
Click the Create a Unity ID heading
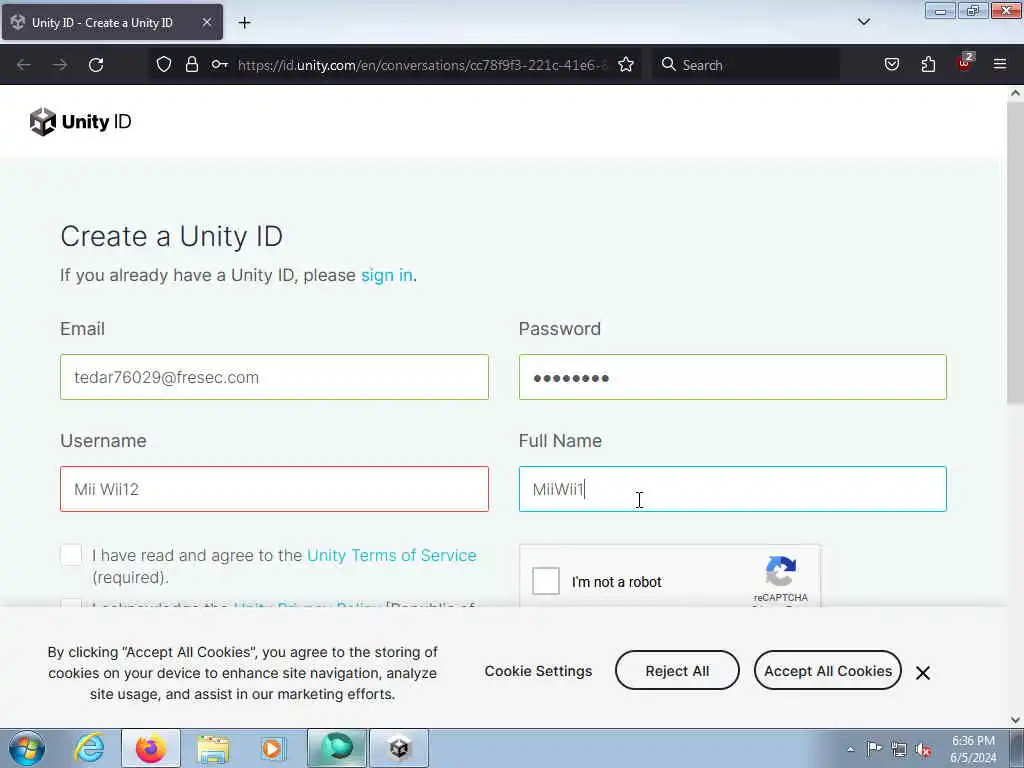coord(171,236)
